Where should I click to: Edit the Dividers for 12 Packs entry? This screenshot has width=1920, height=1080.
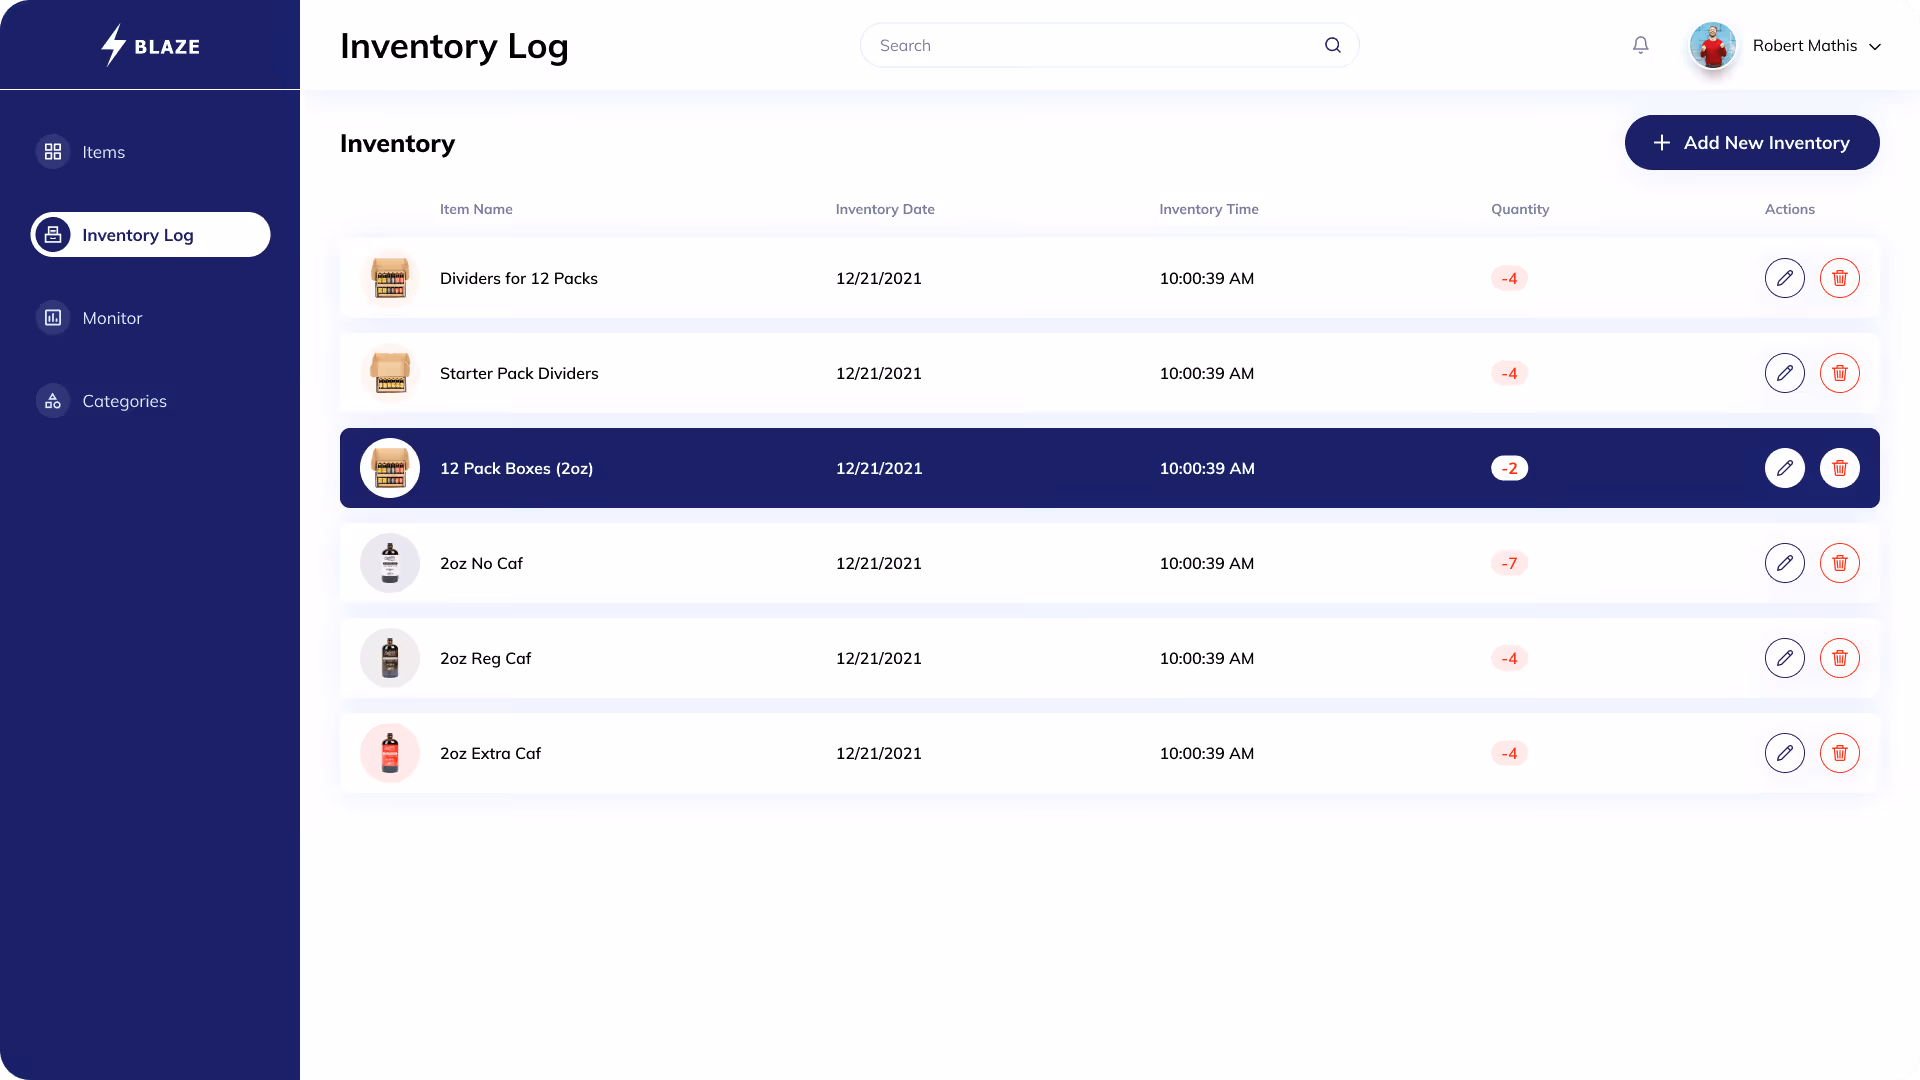1785,278
